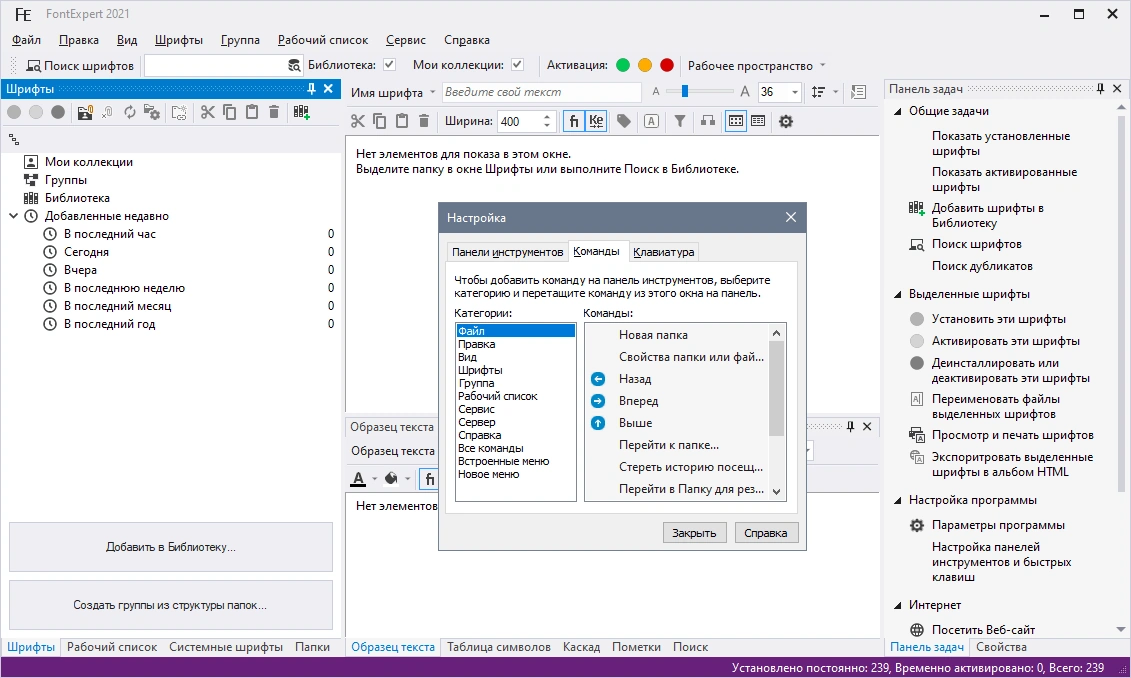Image resolution: width=1131 pixels, height=678 pixels.
Task: Click the copy icon in font list toolbar
Action: pos(379,121)
